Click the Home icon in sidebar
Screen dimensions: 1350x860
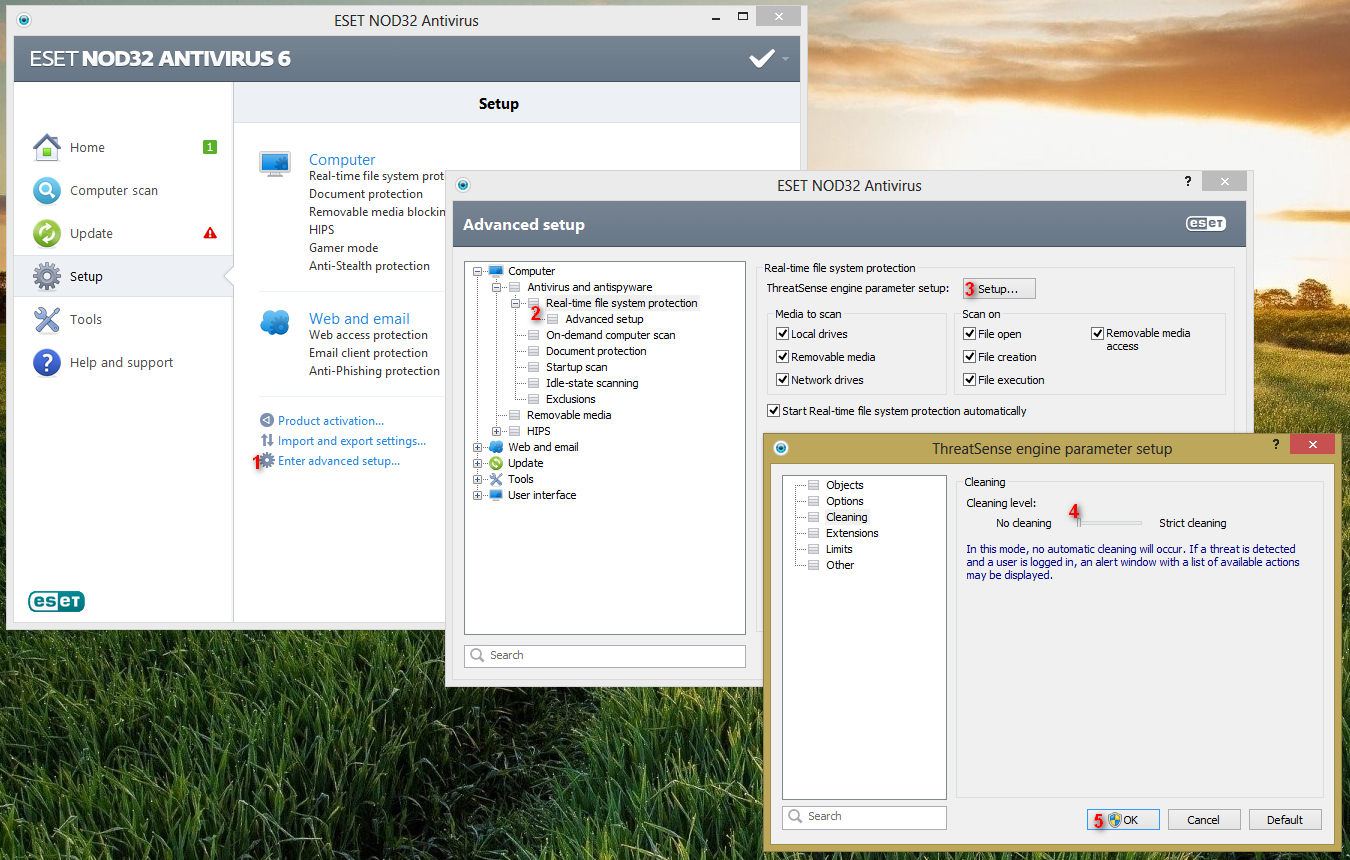pyautogui.click(x=47, y=147)
